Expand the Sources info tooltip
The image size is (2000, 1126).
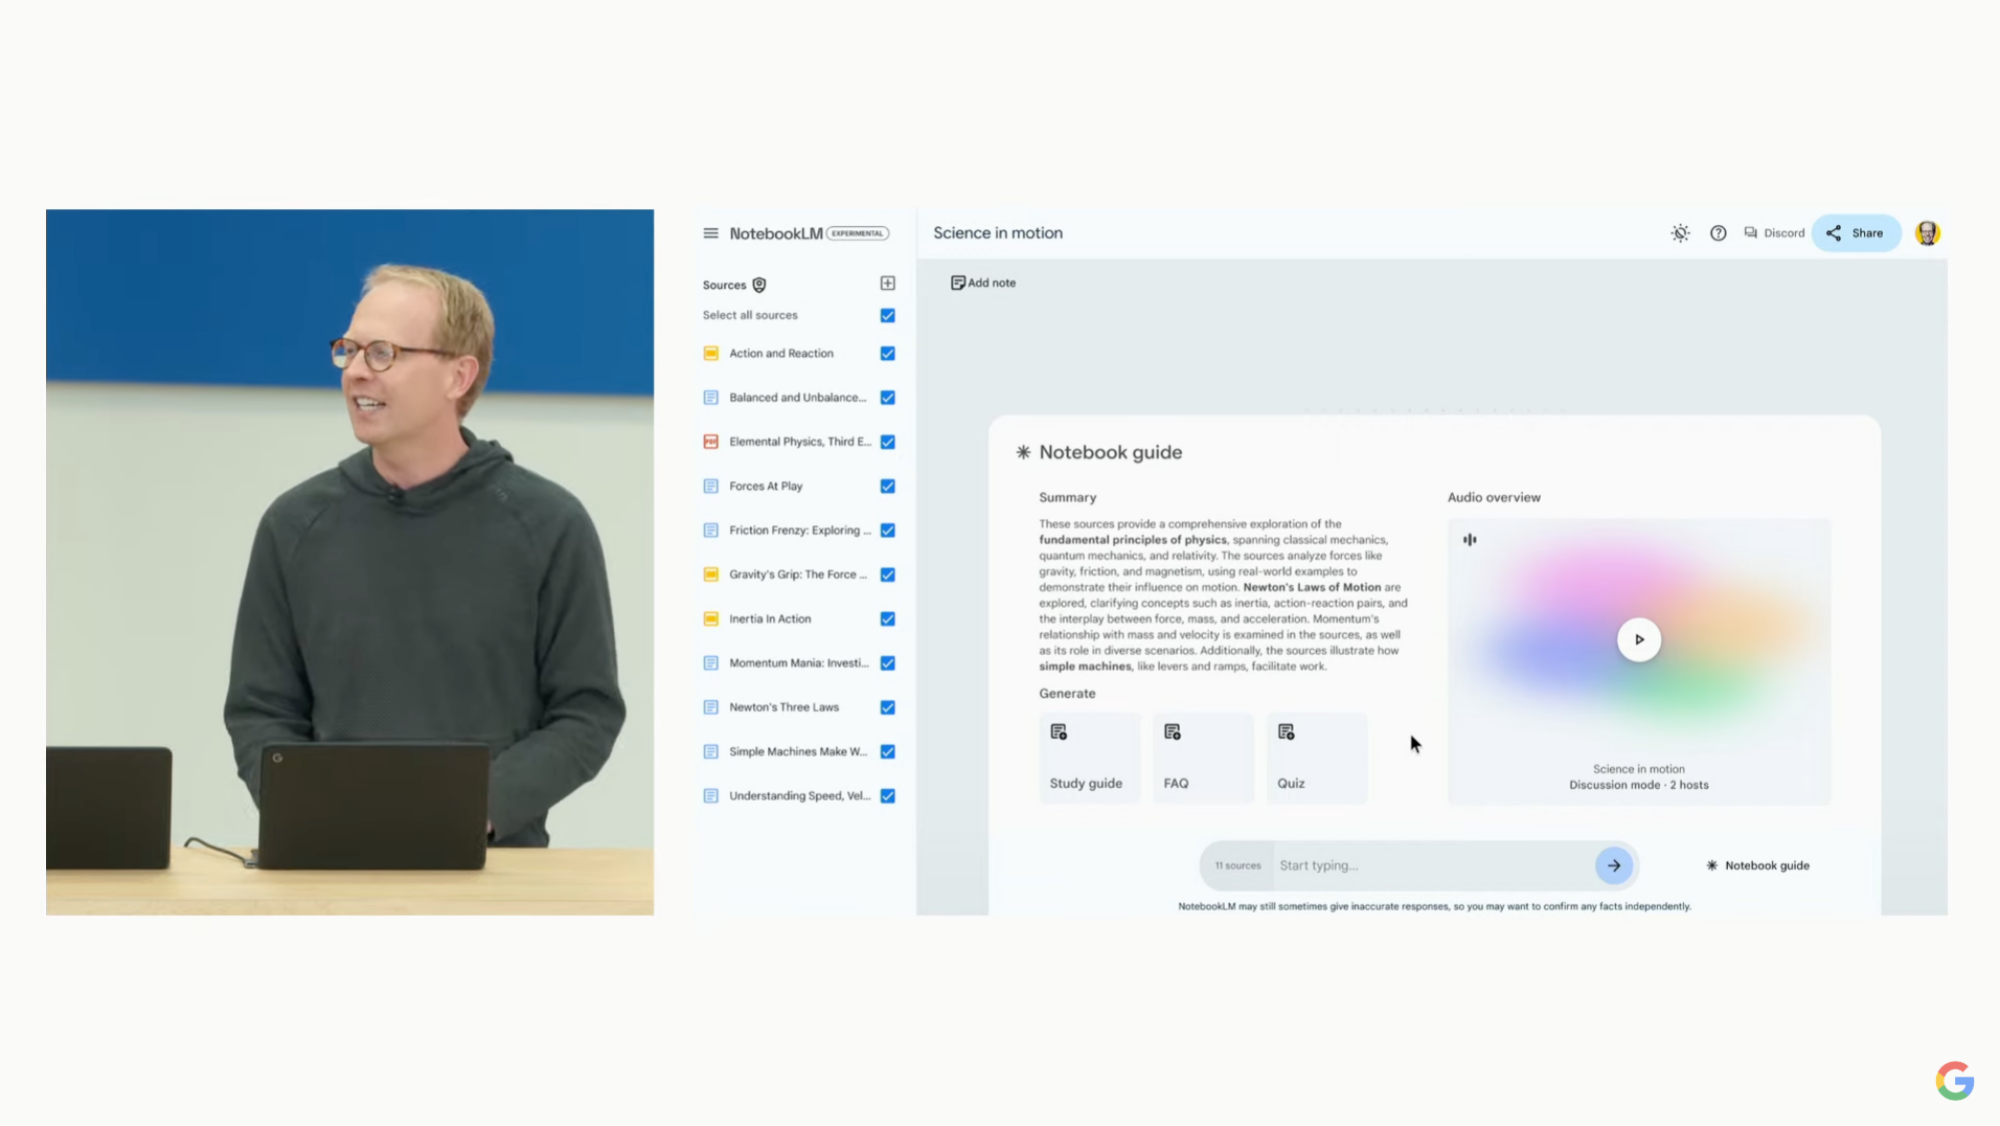[x=758, y=284]
